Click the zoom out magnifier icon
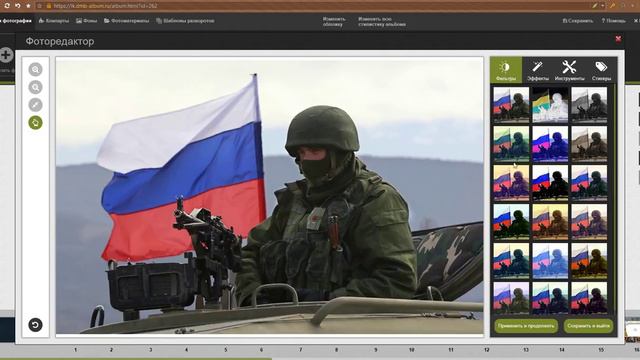This screenshot has width=640, height=360. click(36, 87)
